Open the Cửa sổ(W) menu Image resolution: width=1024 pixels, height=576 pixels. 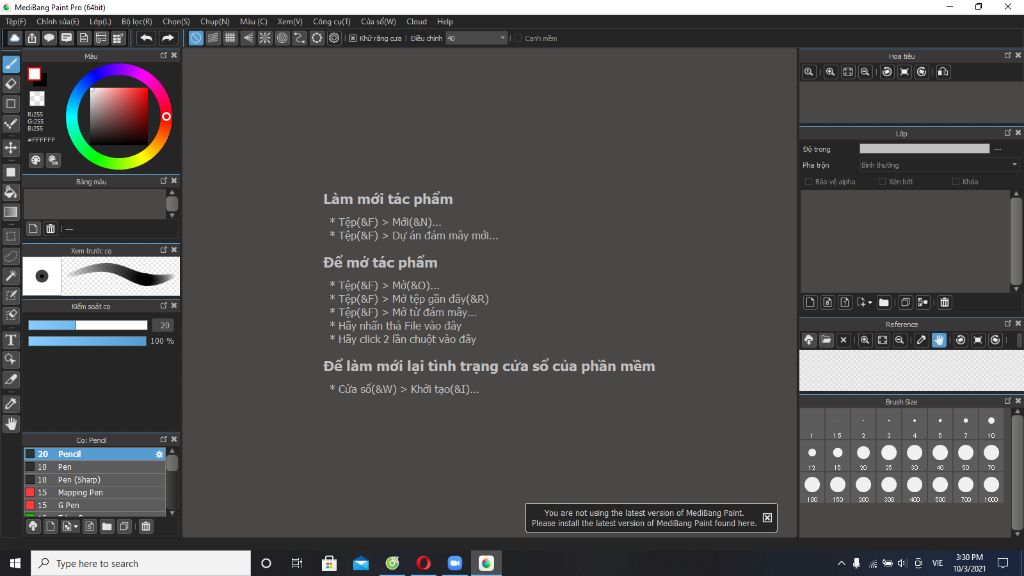tap(378, 22)
